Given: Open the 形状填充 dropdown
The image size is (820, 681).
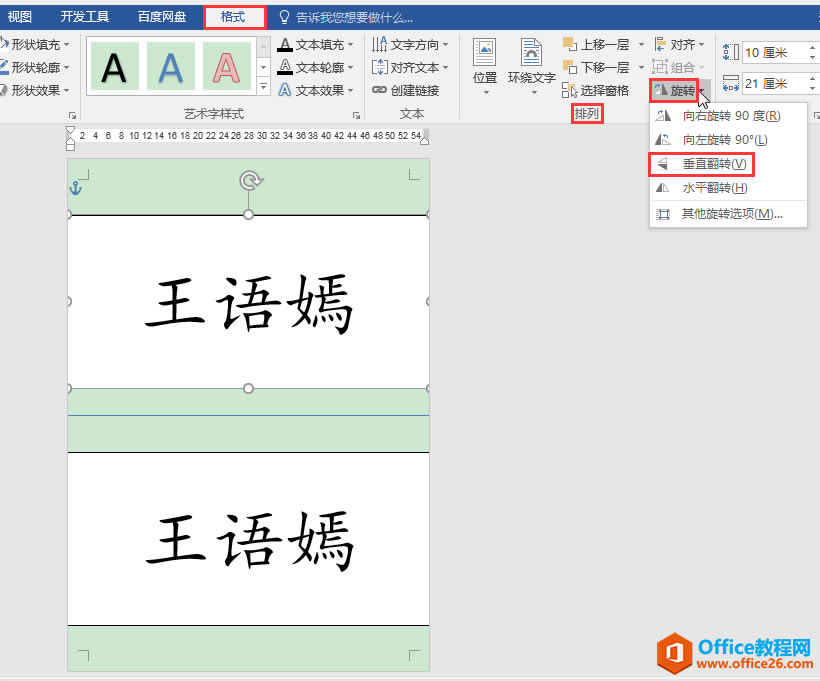Looking at the screenshot, I should (x=35, y=44).
